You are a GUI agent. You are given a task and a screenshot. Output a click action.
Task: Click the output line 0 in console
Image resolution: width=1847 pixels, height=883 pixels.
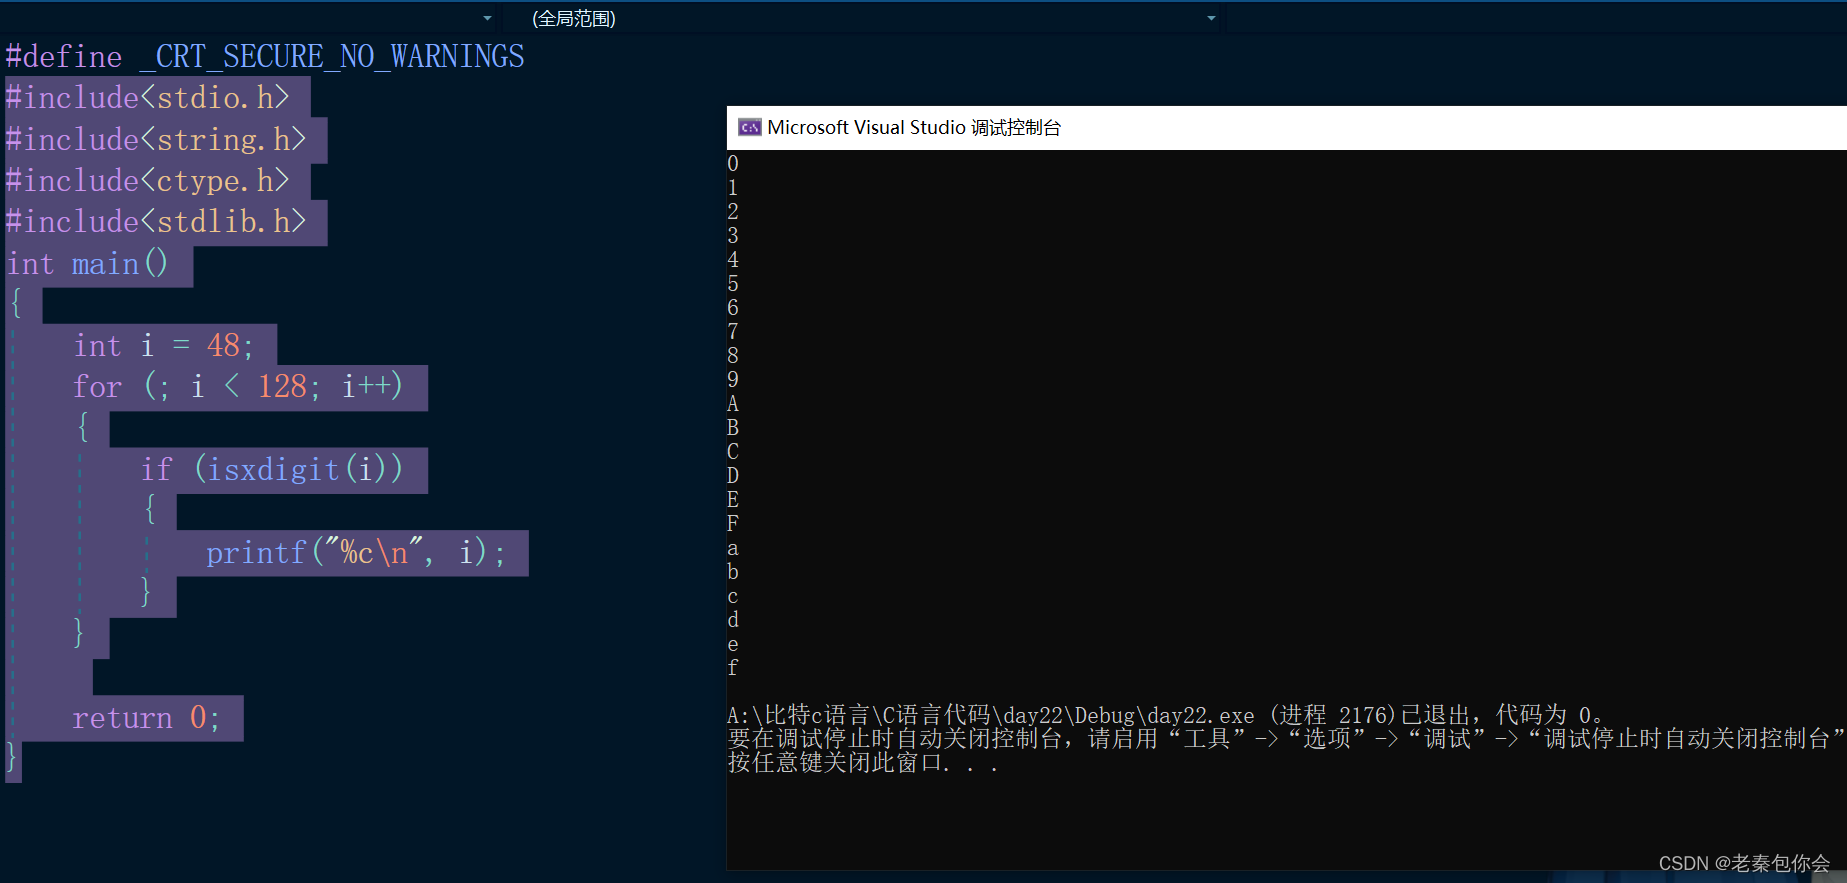tap(733, 163)
